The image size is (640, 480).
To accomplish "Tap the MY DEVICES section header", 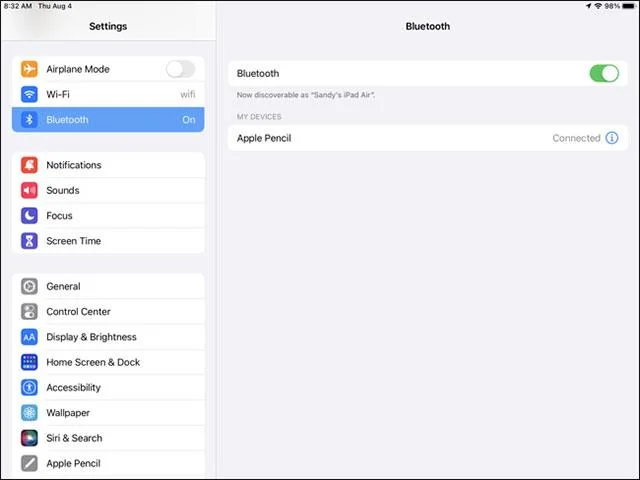I will point(259,117).
